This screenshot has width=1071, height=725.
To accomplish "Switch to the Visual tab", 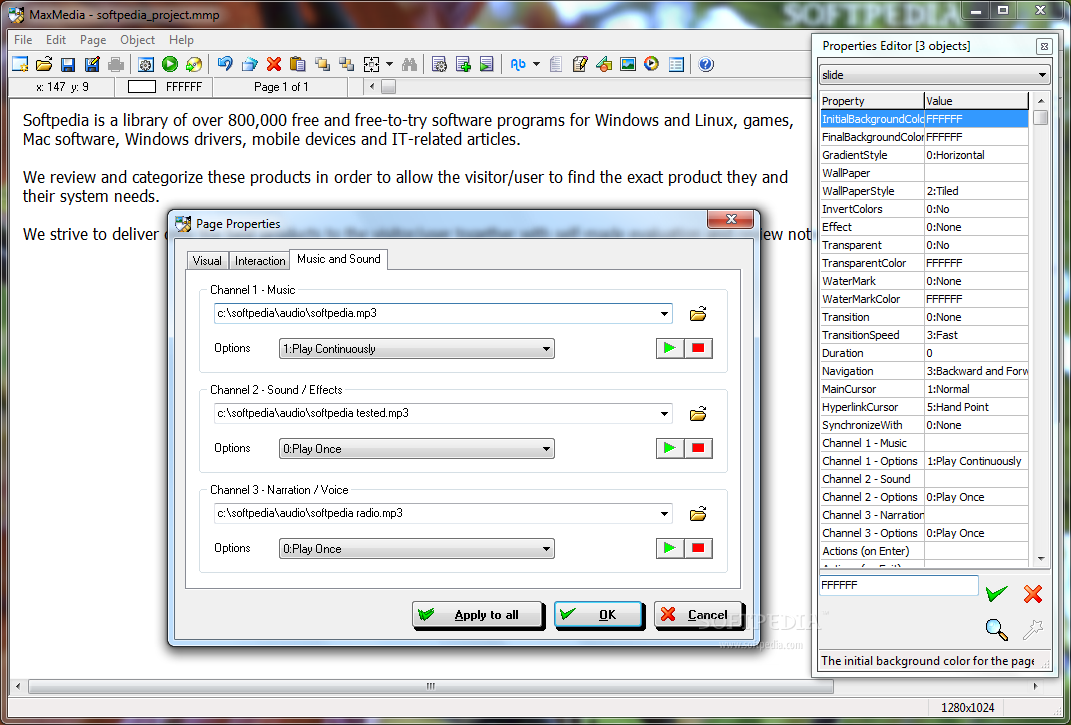I will (207, 260).
